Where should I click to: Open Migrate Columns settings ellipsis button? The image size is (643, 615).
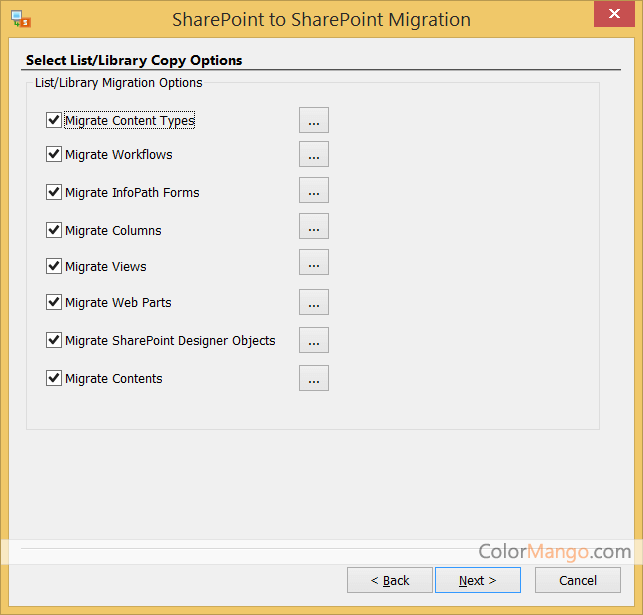point(313,226)
